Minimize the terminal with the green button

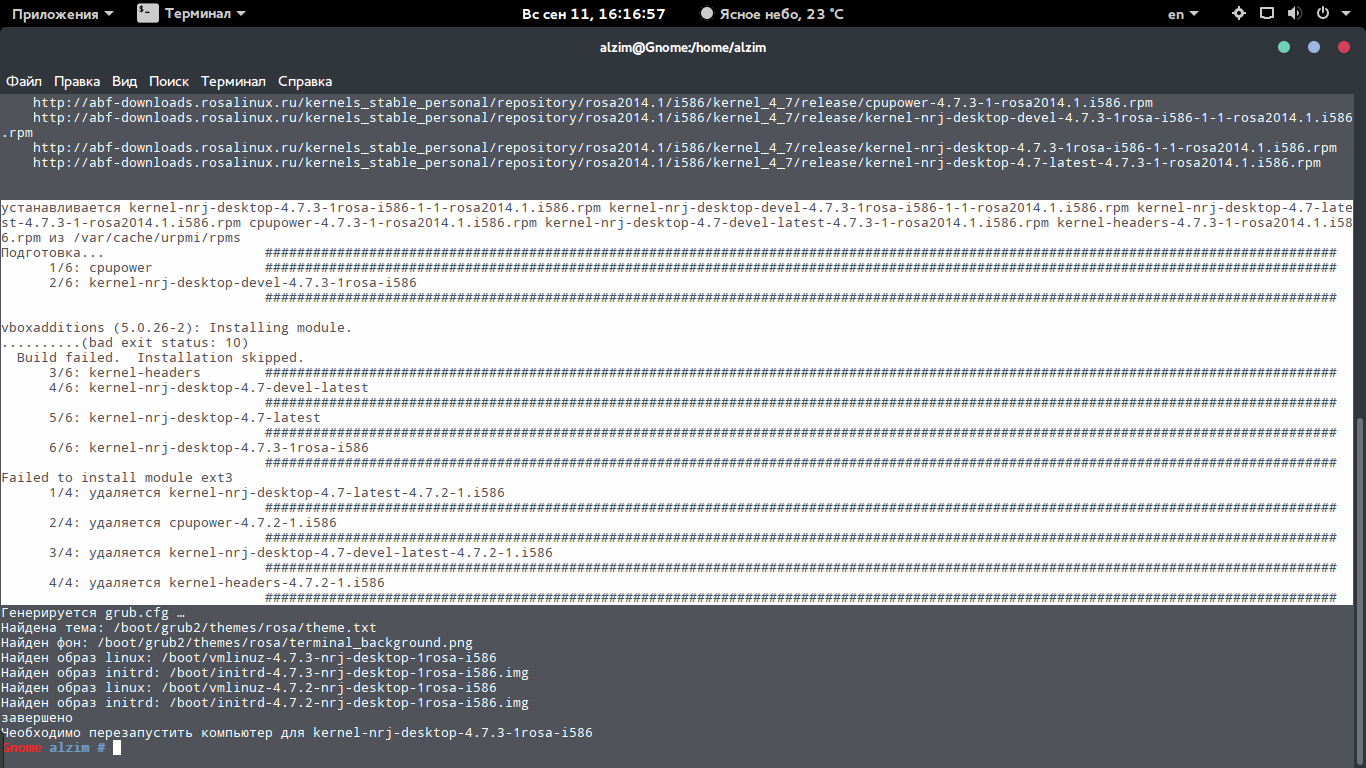point(1284,47)
